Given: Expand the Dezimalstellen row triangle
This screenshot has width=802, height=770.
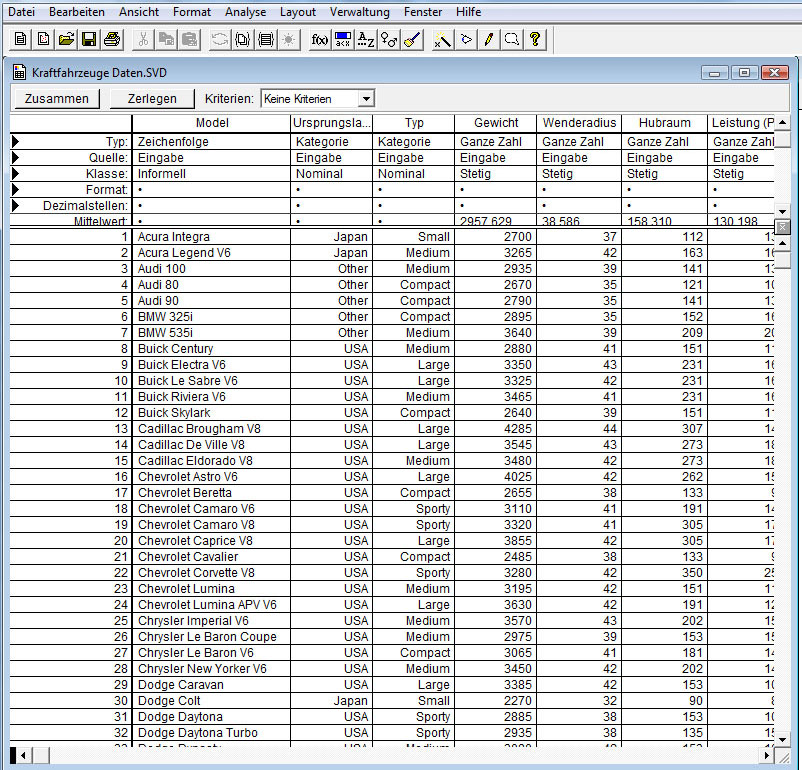Looking at the screenshot, I should coord(15,206).
